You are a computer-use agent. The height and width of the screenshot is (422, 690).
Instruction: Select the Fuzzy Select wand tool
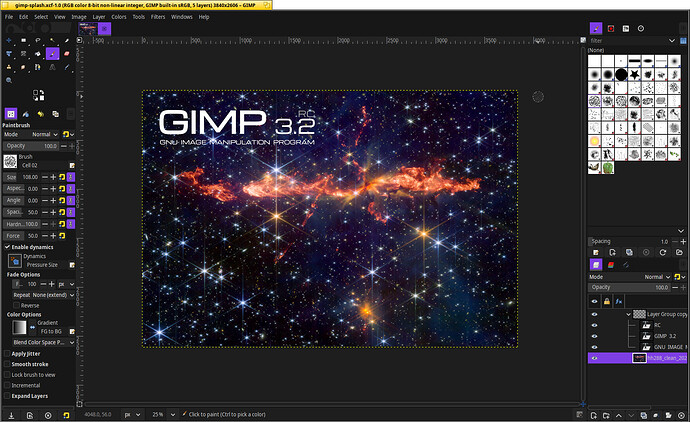52,40
